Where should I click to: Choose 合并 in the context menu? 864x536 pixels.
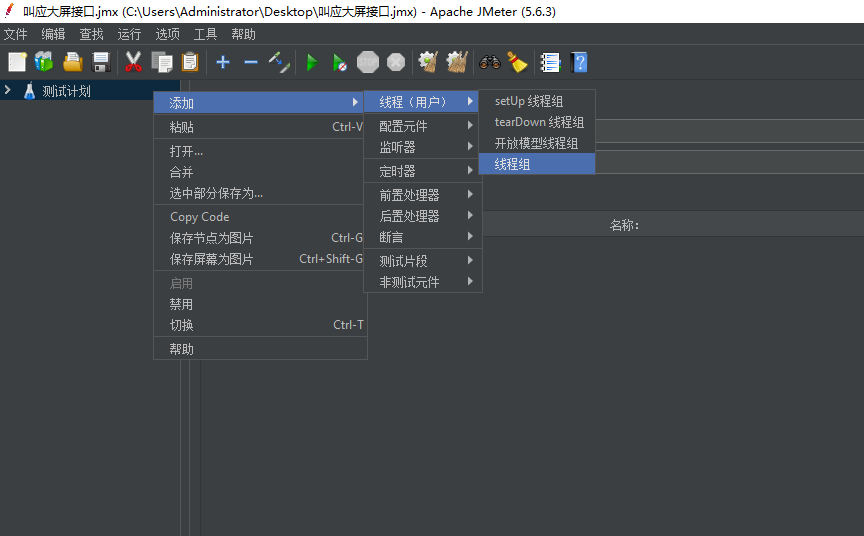pyautogui.click(x=259, y=172)
